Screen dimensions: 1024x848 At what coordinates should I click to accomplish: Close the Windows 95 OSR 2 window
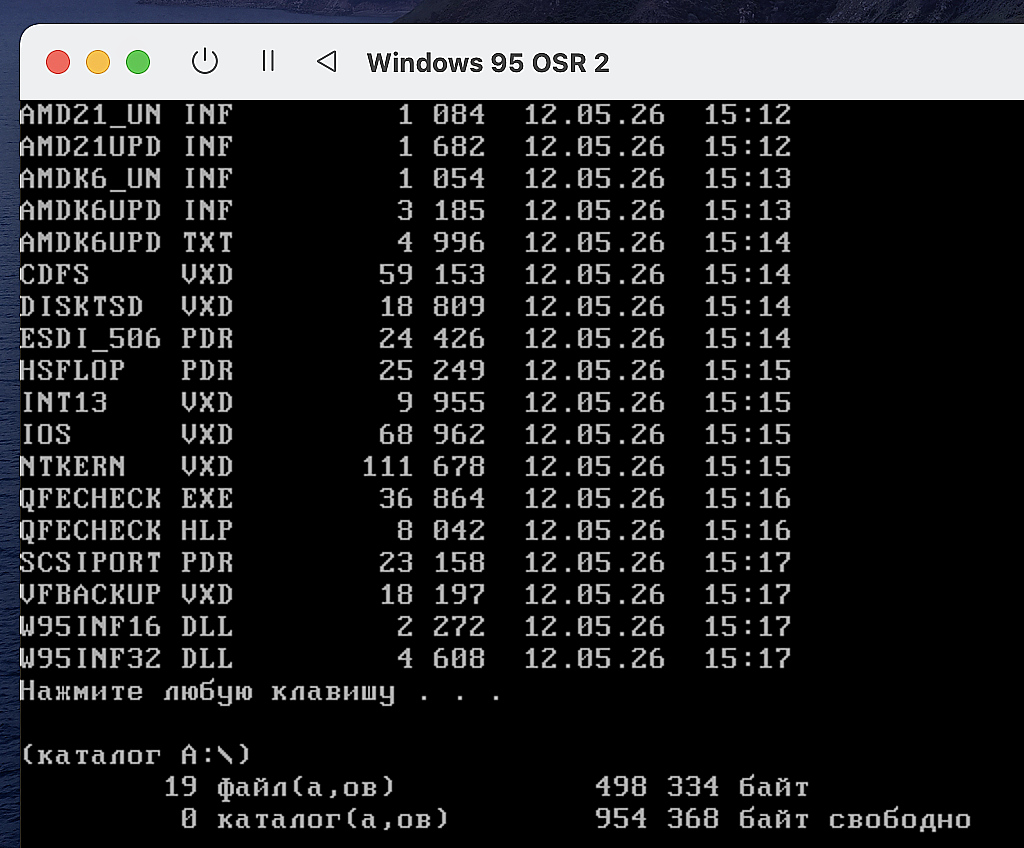click(x=58, y=62)
